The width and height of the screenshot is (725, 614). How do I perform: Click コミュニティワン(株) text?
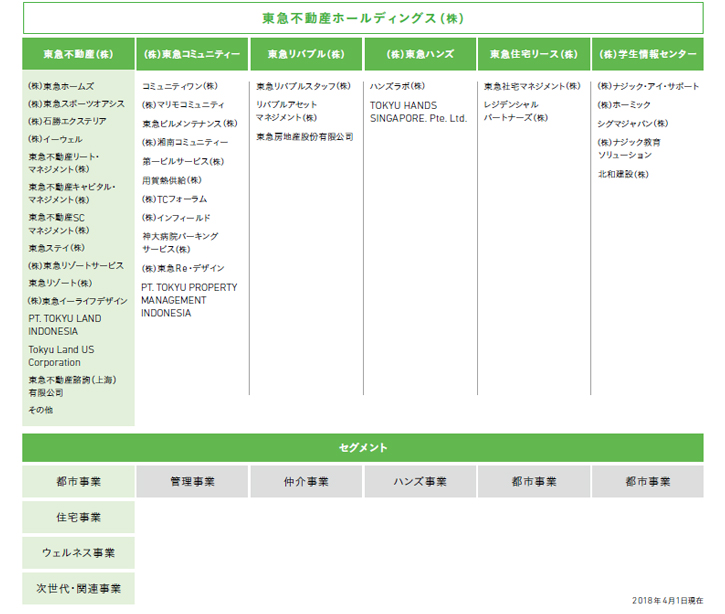coord(179,86)
